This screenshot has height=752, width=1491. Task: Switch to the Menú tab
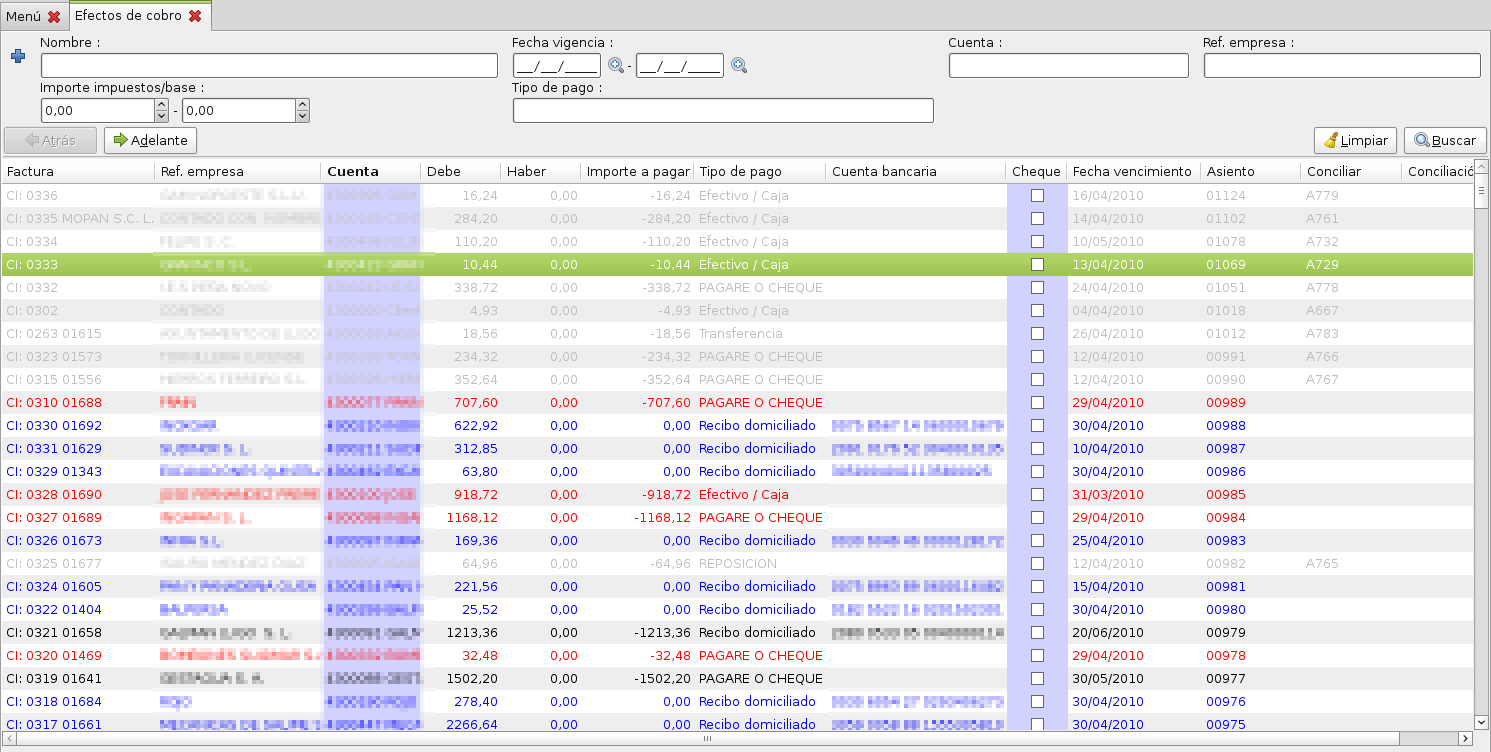[24, 16]
